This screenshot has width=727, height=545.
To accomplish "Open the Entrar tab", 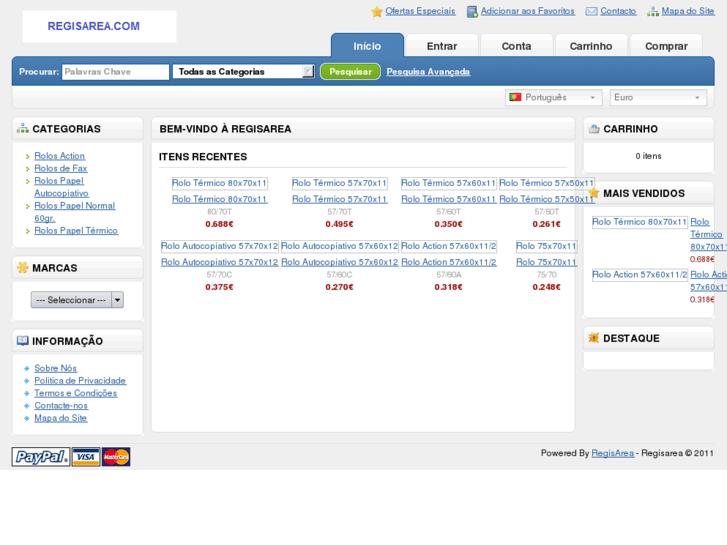I will [442, 45].
